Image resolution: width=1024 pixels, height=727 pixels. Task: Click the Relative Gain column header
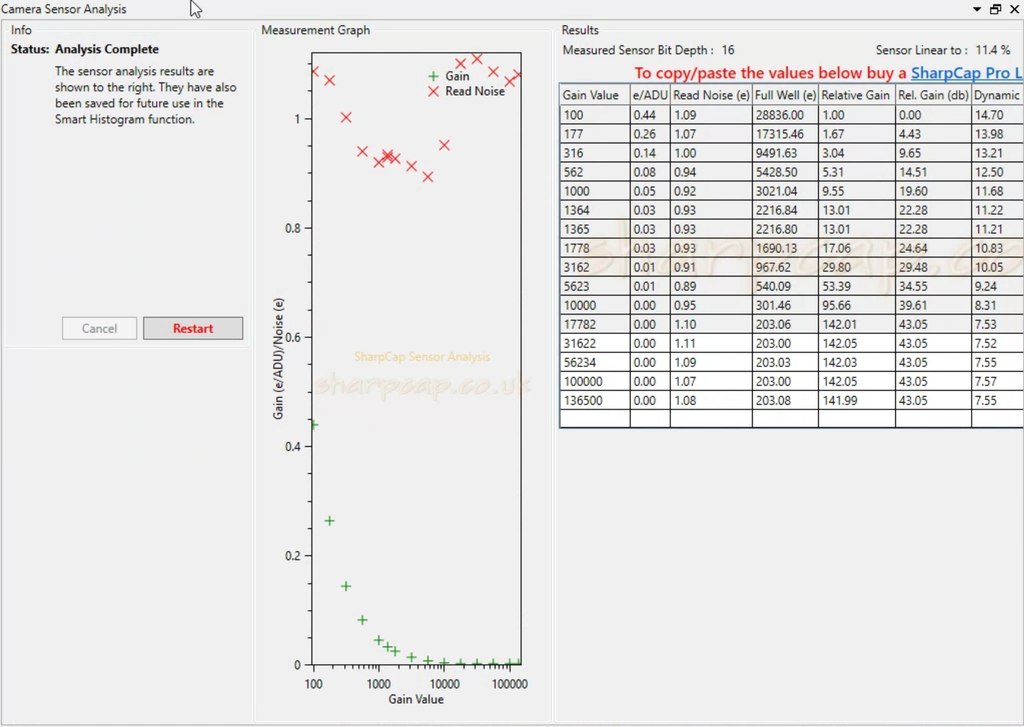(x=856, y=95)
